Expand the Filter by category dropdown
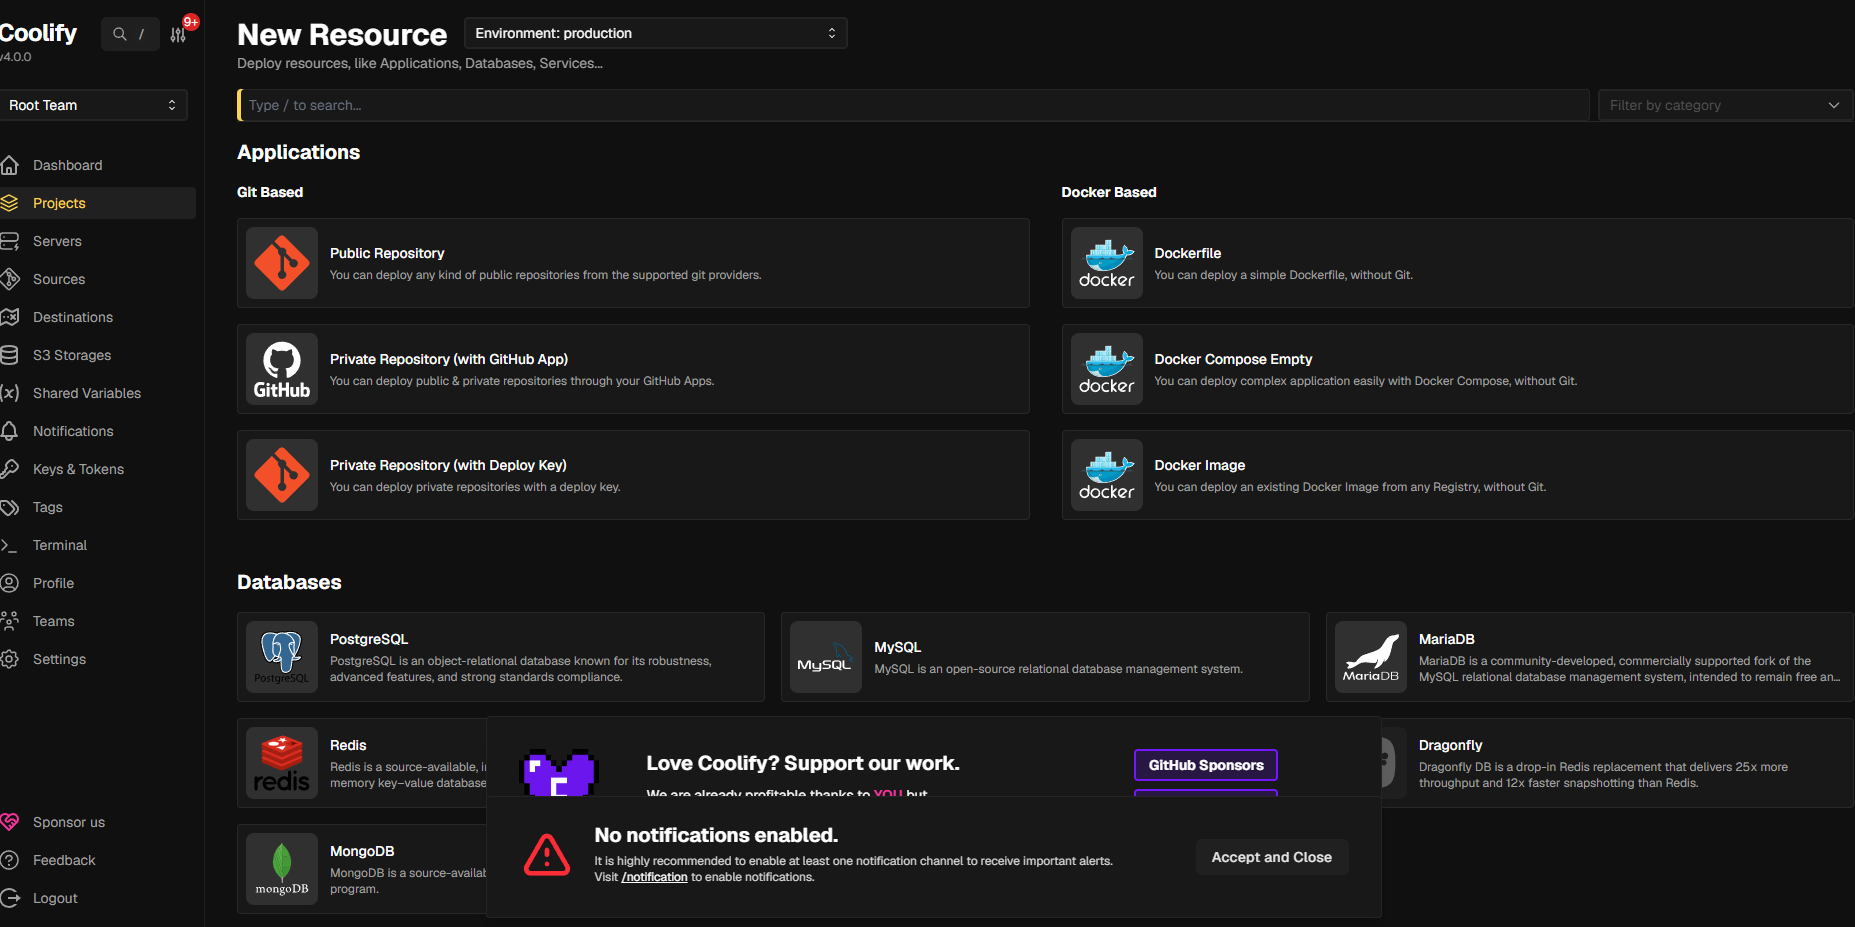This screenshot has width=1855, height=927. (1725, 105)
